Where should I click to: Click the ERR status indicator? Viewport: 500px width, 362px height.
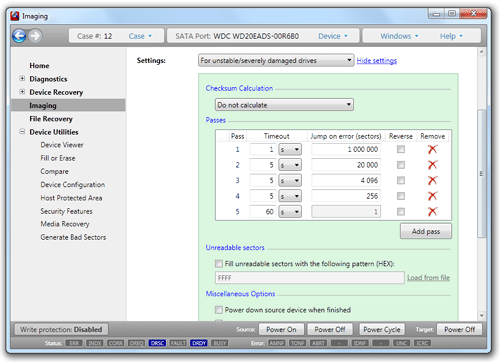(x=74, y=343)
